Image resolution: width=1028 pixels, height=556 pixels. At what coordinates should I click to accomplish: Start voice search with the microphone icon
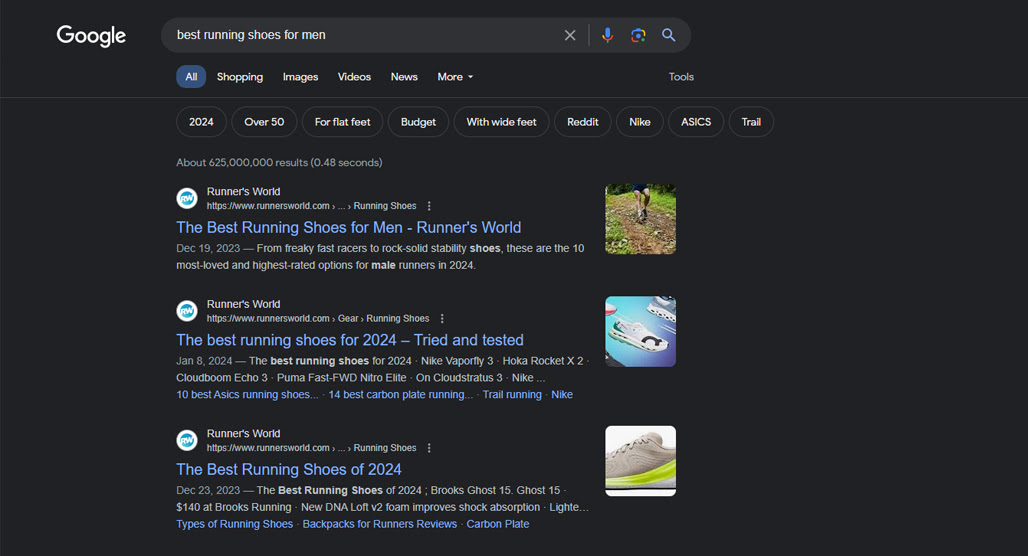click(x=607, y=35)
